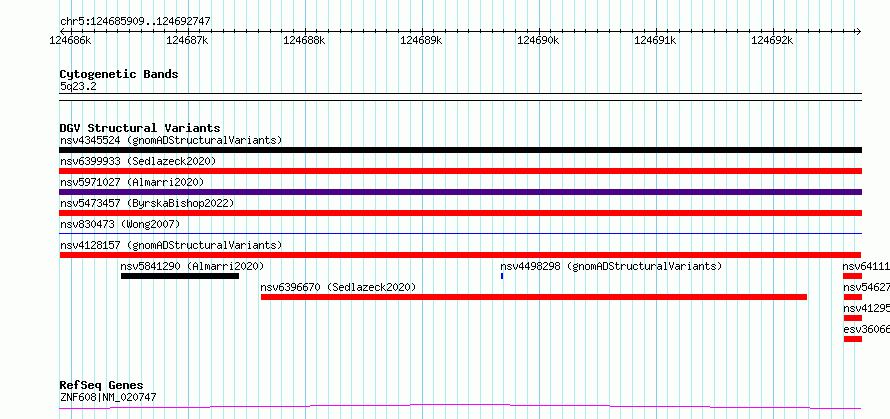Open the nsv6399933 (Sedlazeck2020) label

[138, 161]
